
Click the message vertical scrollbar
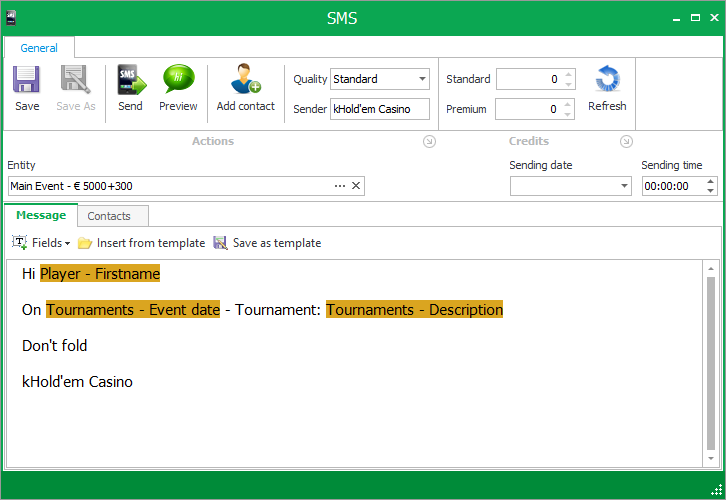(711, 360)
